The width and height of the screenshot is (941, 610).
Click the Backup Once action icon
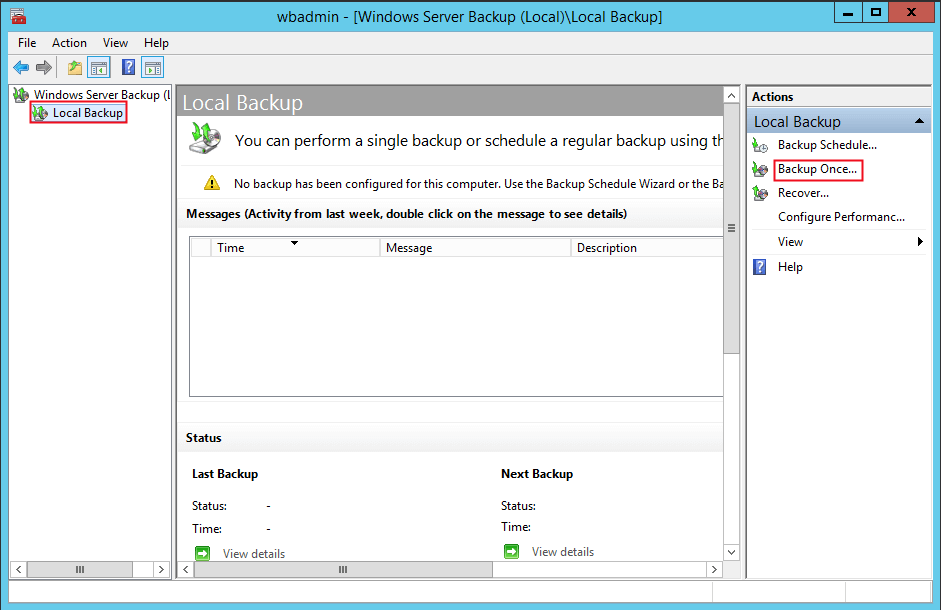[760, 169]
